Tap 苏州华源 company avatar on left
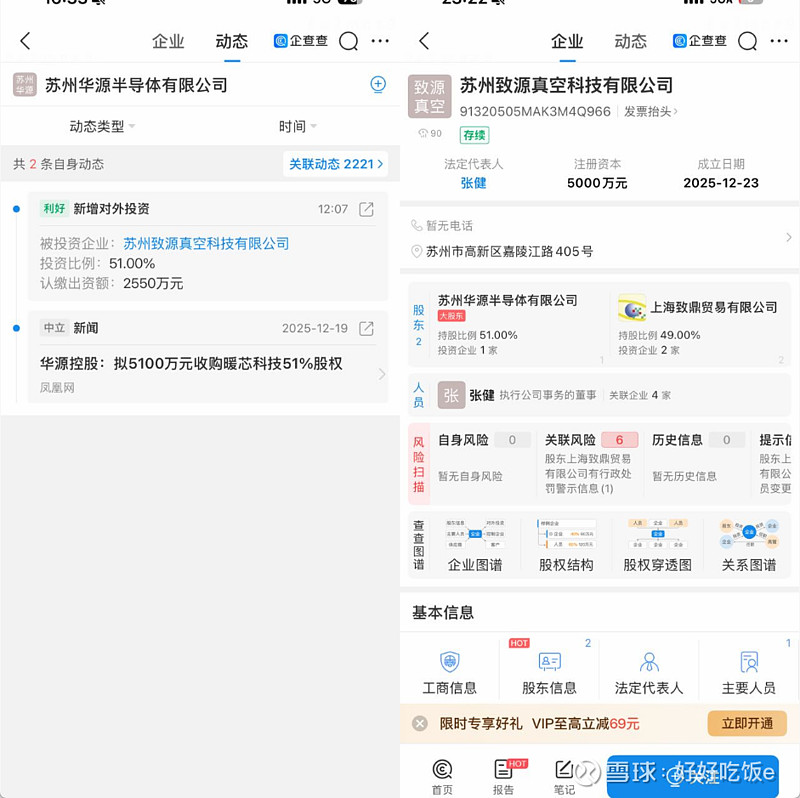The image size is (800, 798). click(24, 85)
